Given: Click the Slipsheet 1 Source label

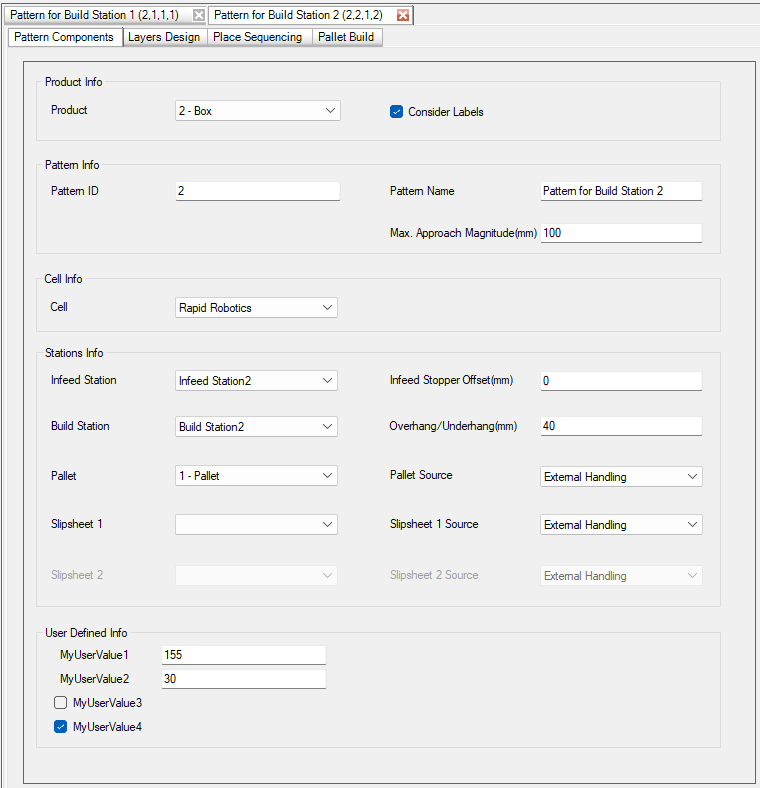Looking at the screenshot, I should [x=434, y=524].
